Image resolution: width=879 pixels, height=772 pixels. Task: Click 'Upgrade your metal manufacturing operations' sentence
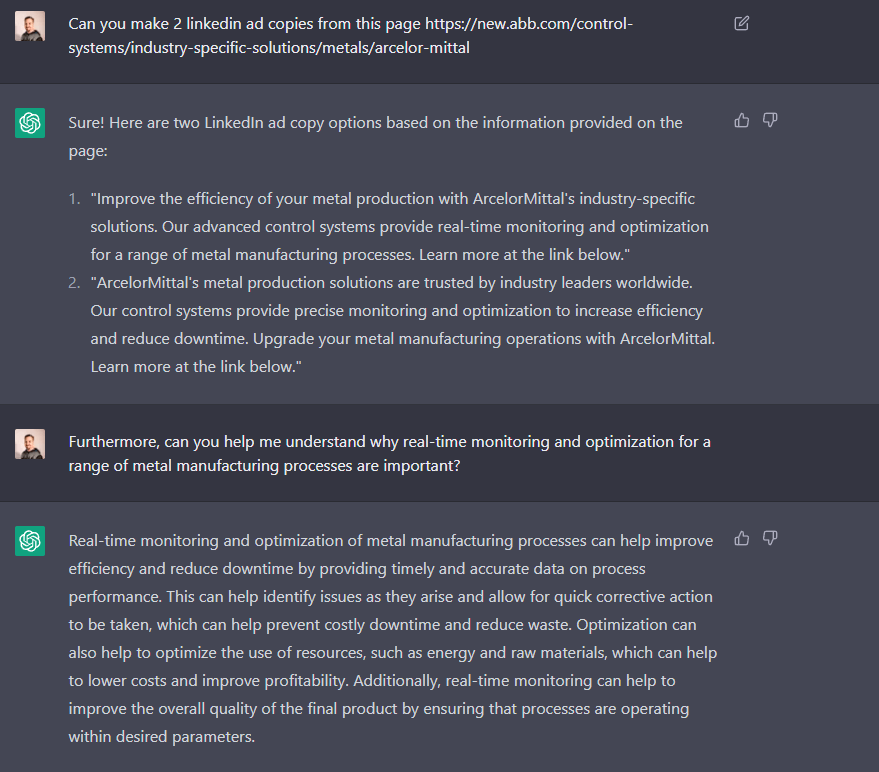click(x=484, y=339)
